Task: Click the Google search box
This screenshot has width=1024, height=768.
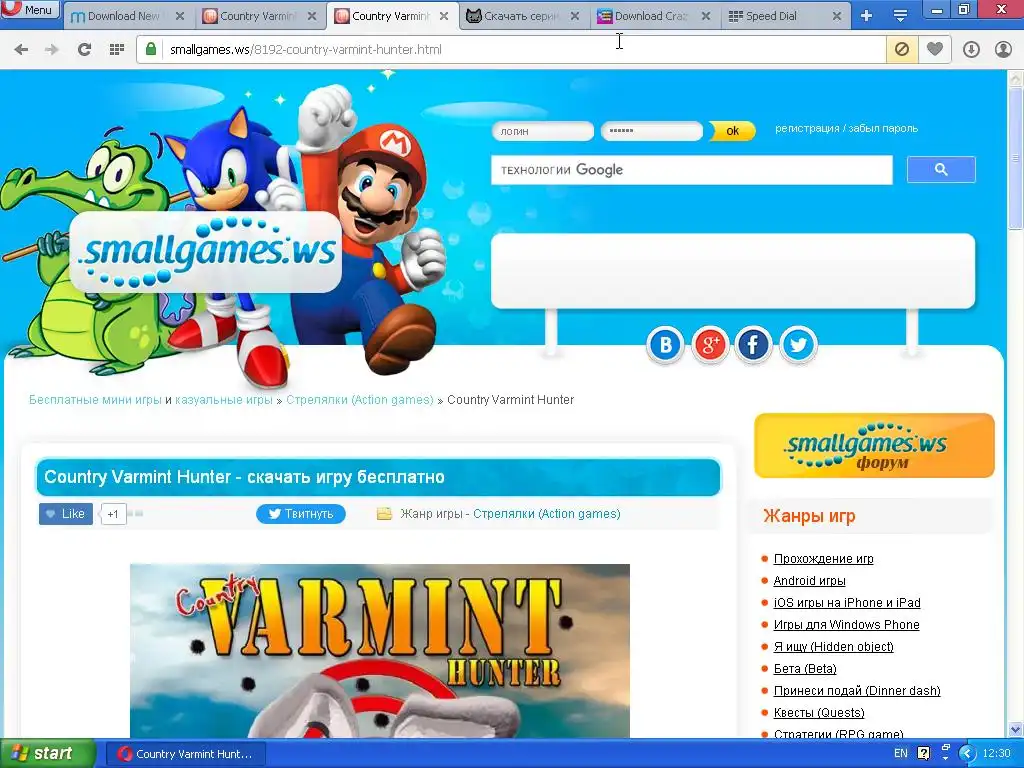Action: (x=692, y=170)
